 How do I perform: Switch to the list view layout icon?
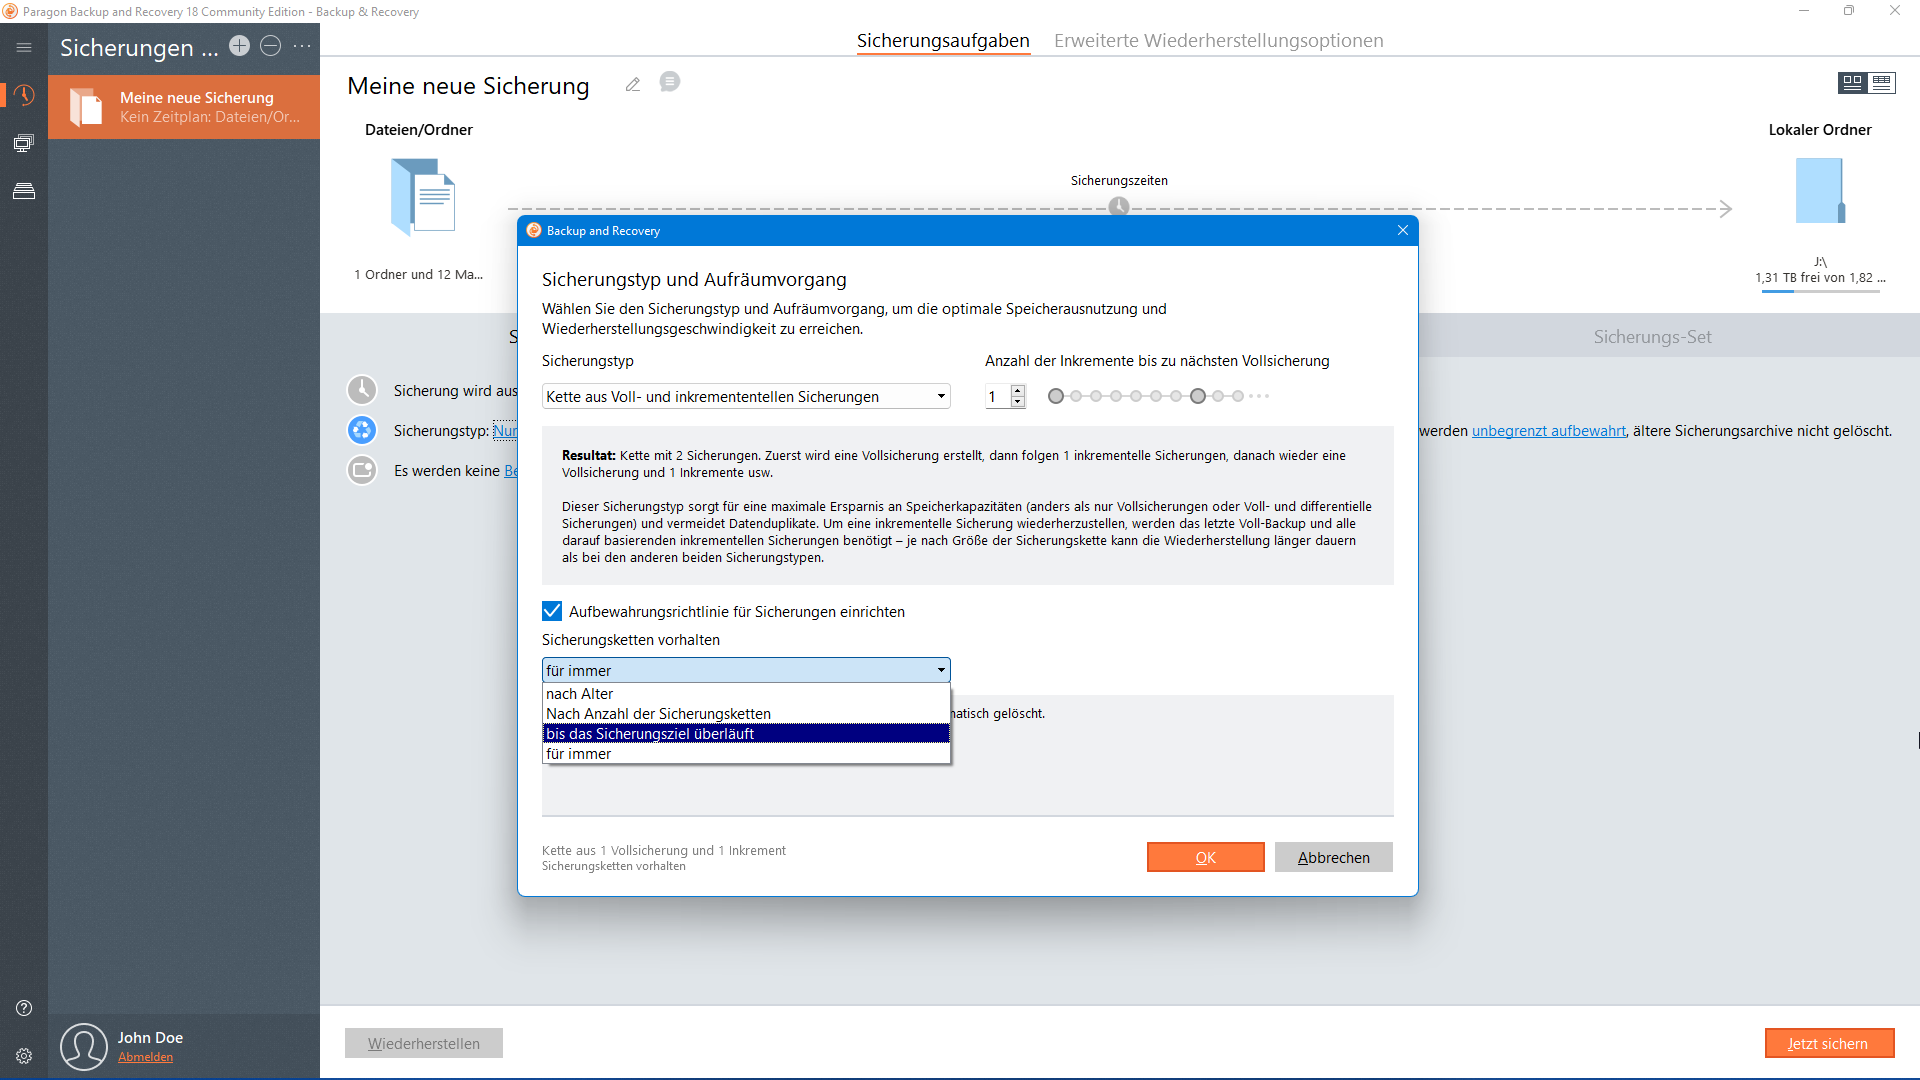1882,83
